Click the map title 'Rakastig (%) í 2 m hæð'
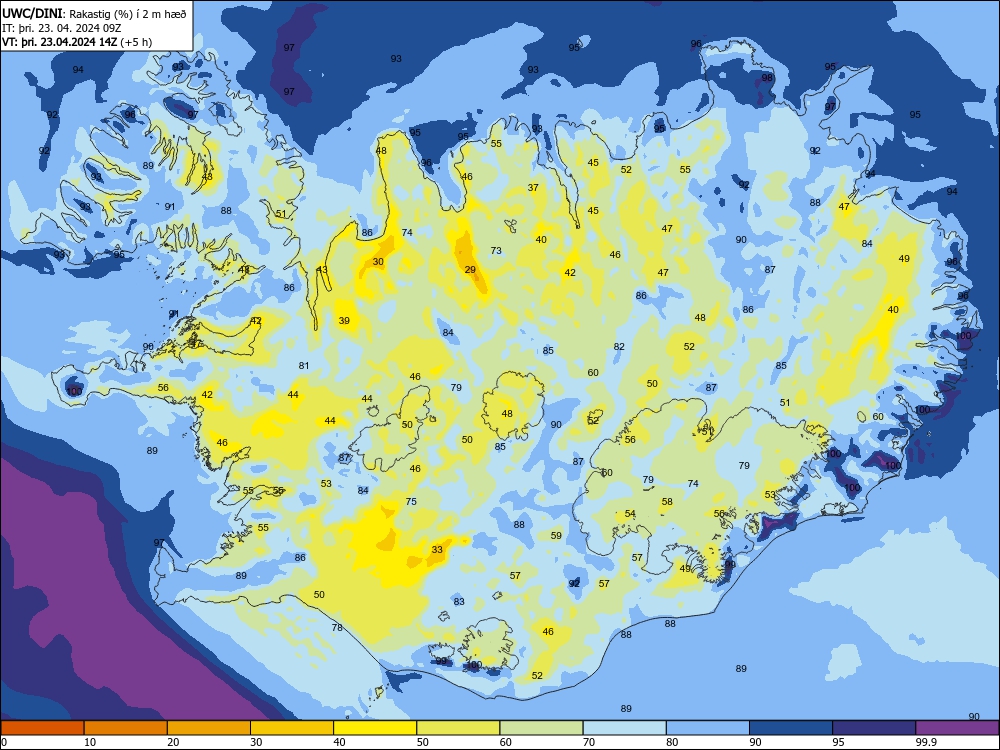Image resolution: width=1000 pixels, height=750 pixels. (128, 14)
